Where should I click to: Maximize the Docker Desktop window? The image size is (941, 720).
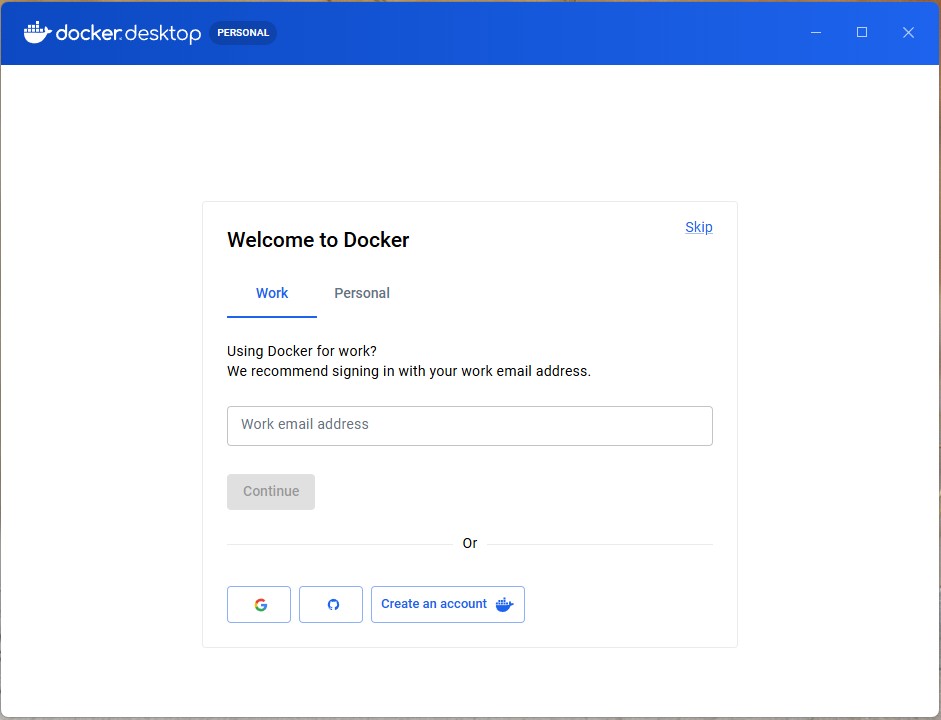tap(862, 32)
